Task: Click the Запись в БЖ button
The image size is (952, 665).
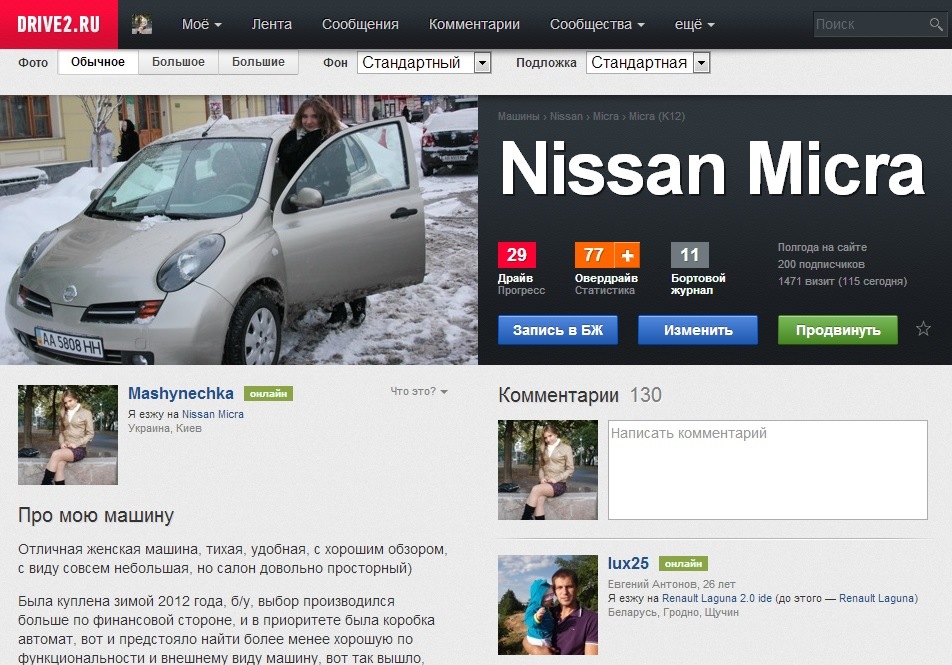Action: pos(558,330)
